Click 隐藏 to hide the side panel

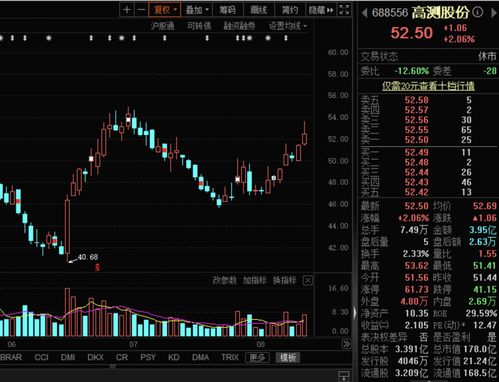(321, 10)
